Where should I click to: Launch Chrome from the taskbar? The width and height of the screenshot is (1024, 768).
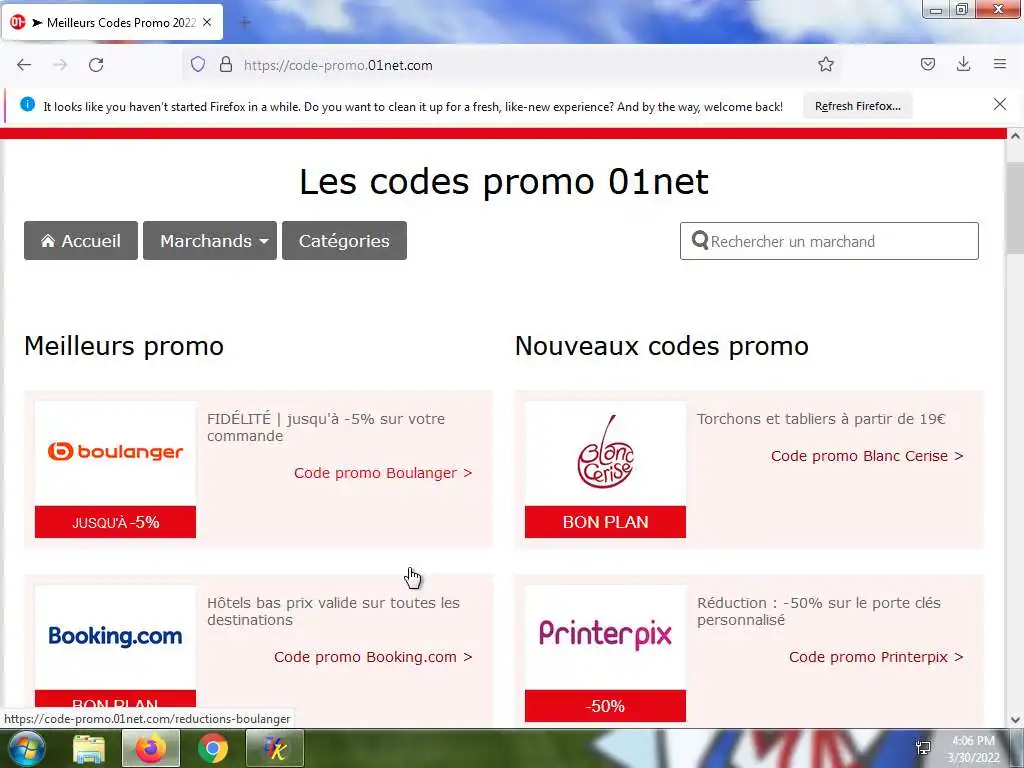(213, 748)
